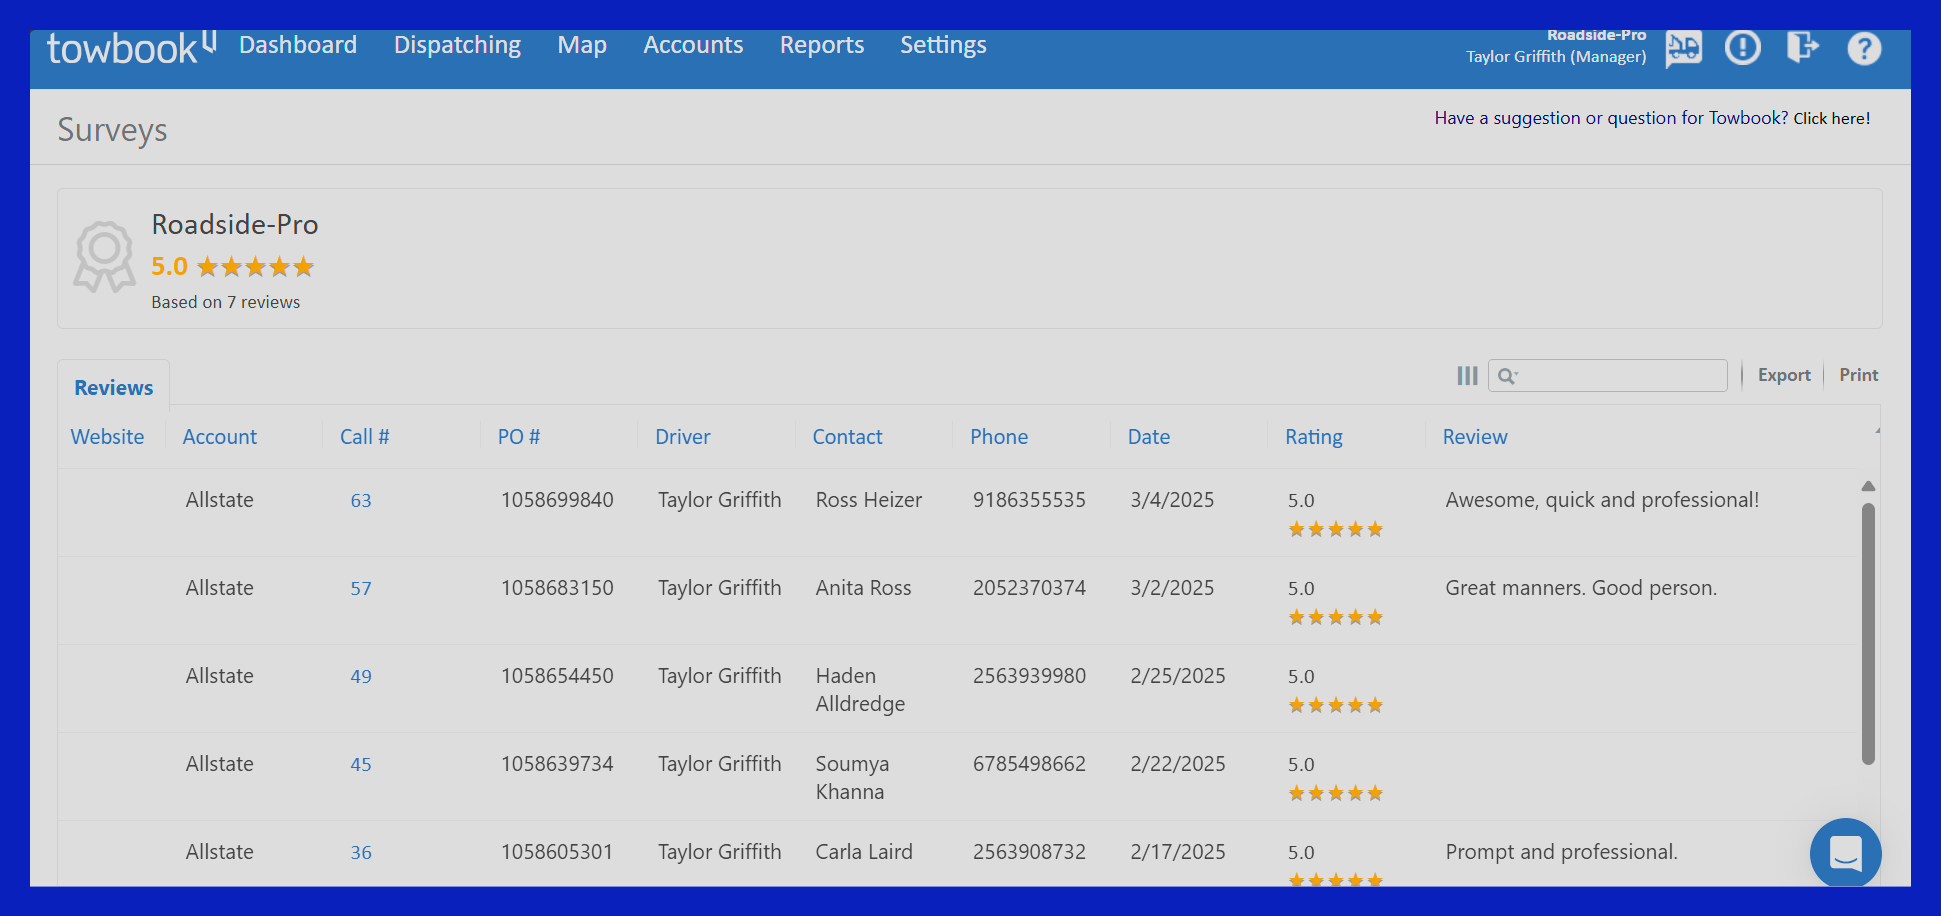Click the reviews table vertical scrollbar
1941x916 pixels.
tap(1867, 634)
